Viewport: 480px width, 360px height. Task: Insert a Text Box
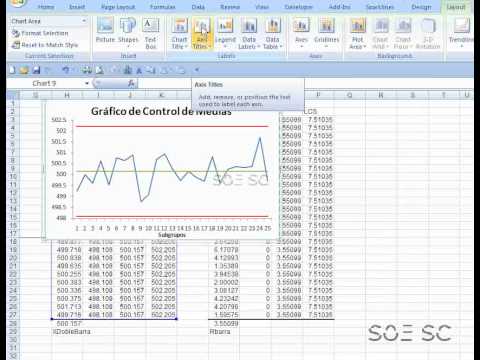(151, 34)
